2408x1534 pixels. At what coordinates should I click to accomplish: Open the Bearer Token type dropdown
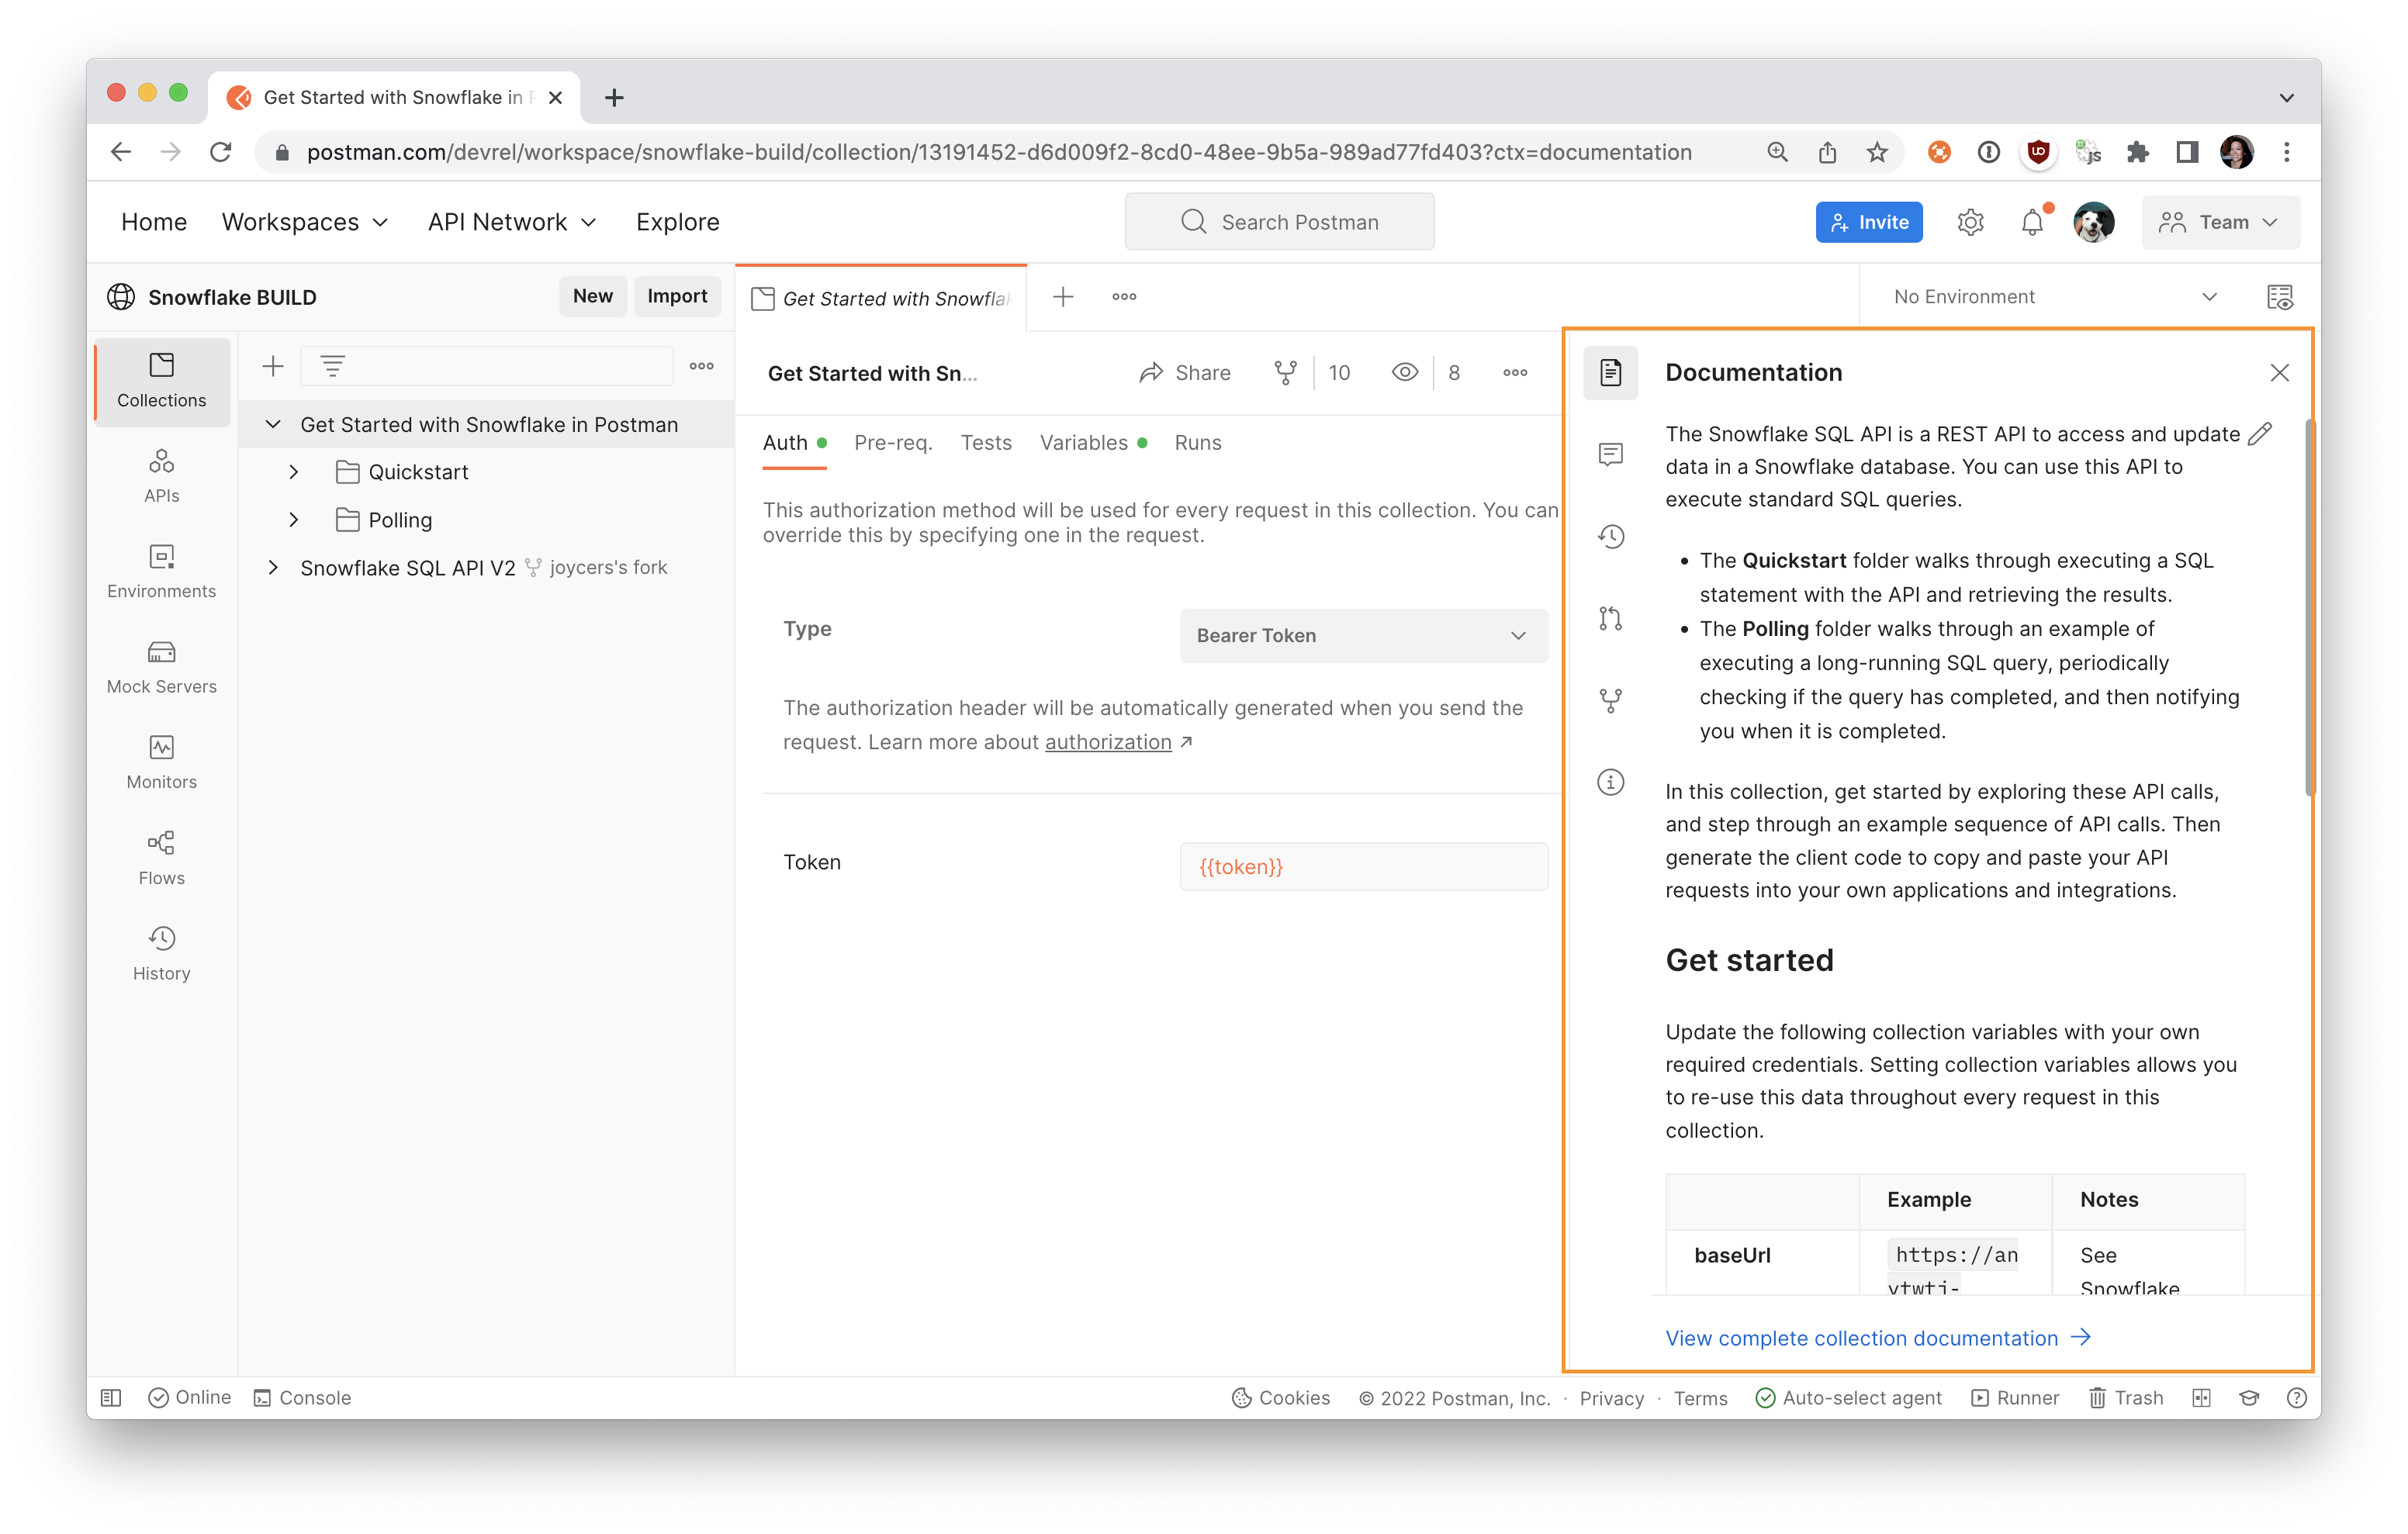click(1363, 636)
